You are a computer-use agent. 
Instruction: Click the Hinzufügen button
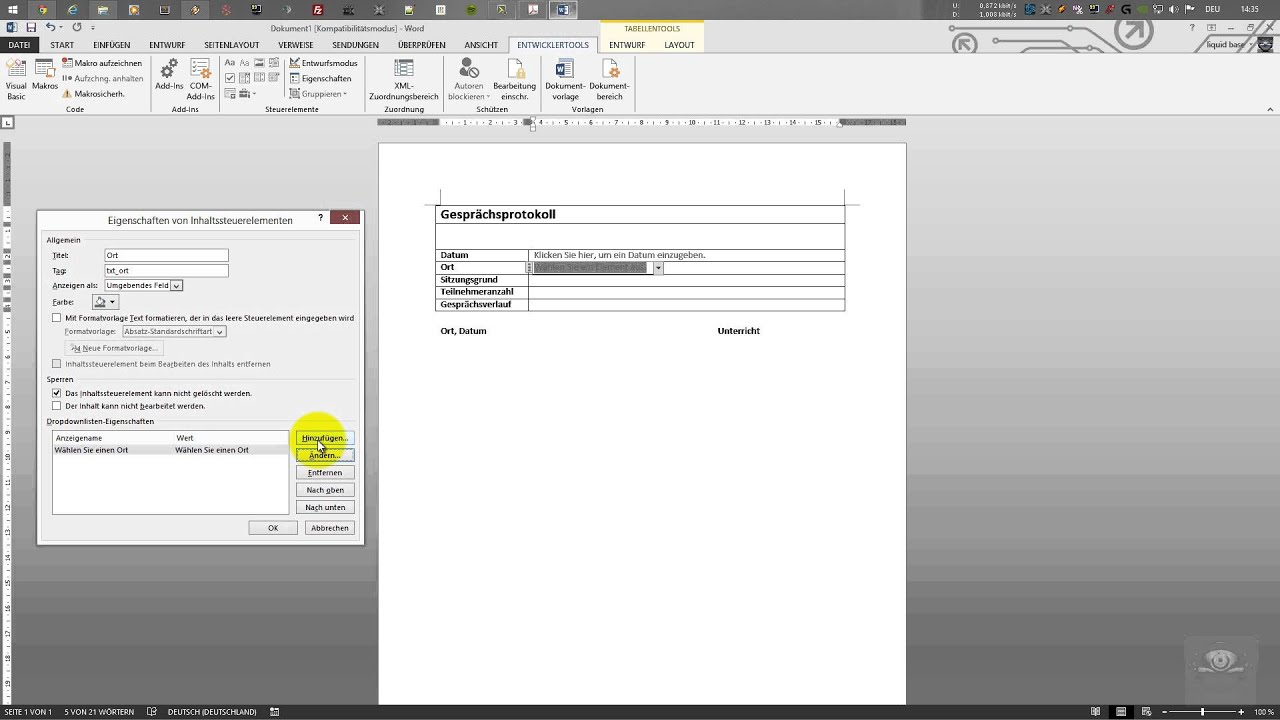coord(324,438)
